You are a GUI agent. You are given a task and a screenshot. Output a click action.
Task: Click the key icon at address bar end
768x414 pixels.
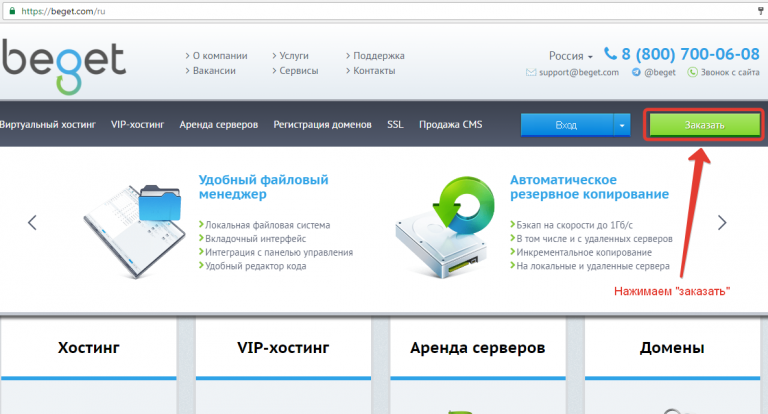761,11
